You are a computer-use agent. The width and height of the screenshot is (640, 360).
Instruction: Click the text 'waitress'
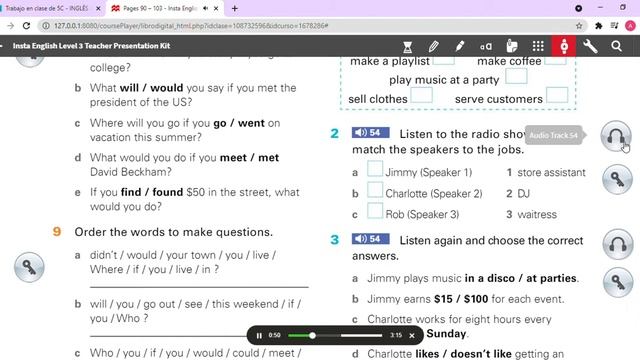click(x=537, y=215)
